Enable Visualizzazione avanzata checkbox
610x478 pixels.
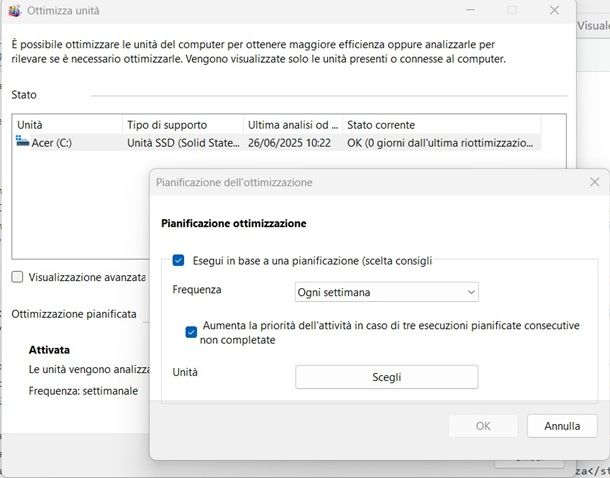pos(17,277)
